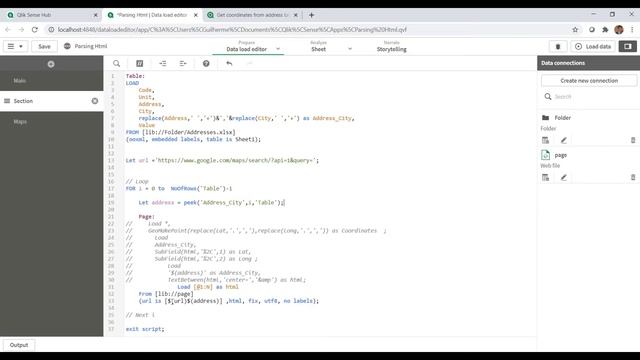Delete the Folder connection
This screenshot has width=640, height=360.
pos(633,140)
